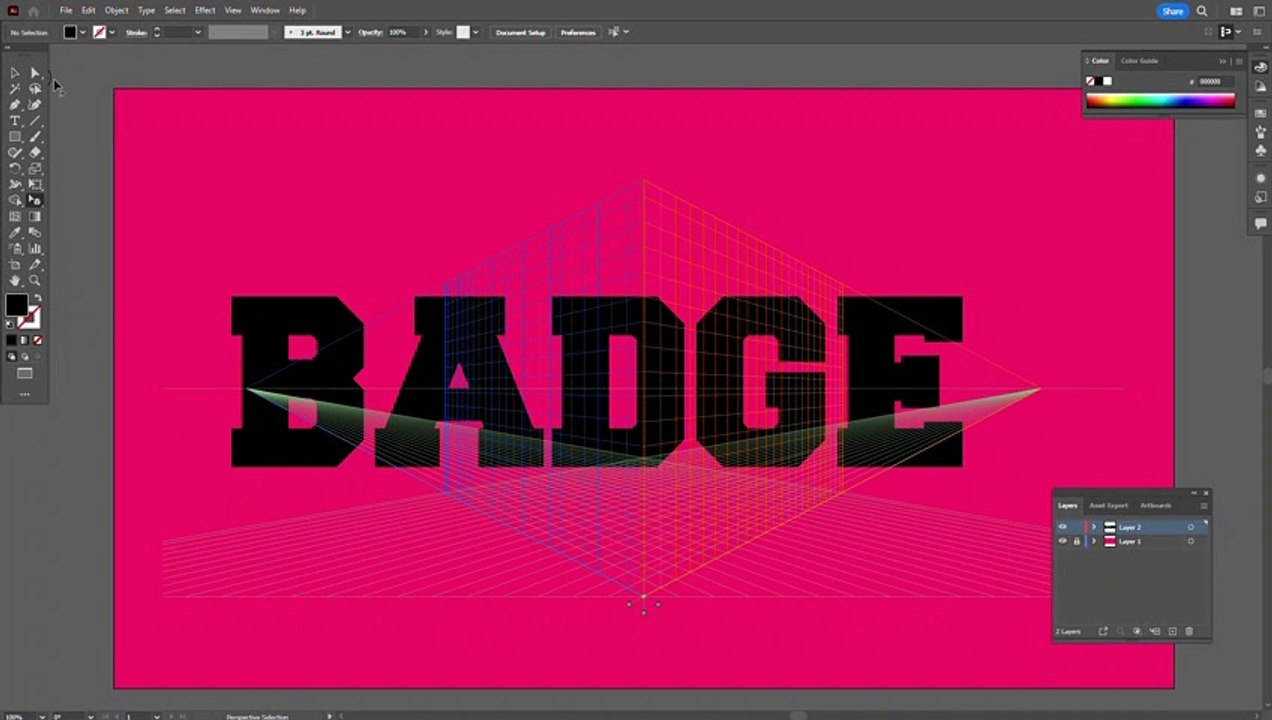Choose the Magic Wand tool
Viewport: 1272px width, 720px height.
[x=15, y=89]
